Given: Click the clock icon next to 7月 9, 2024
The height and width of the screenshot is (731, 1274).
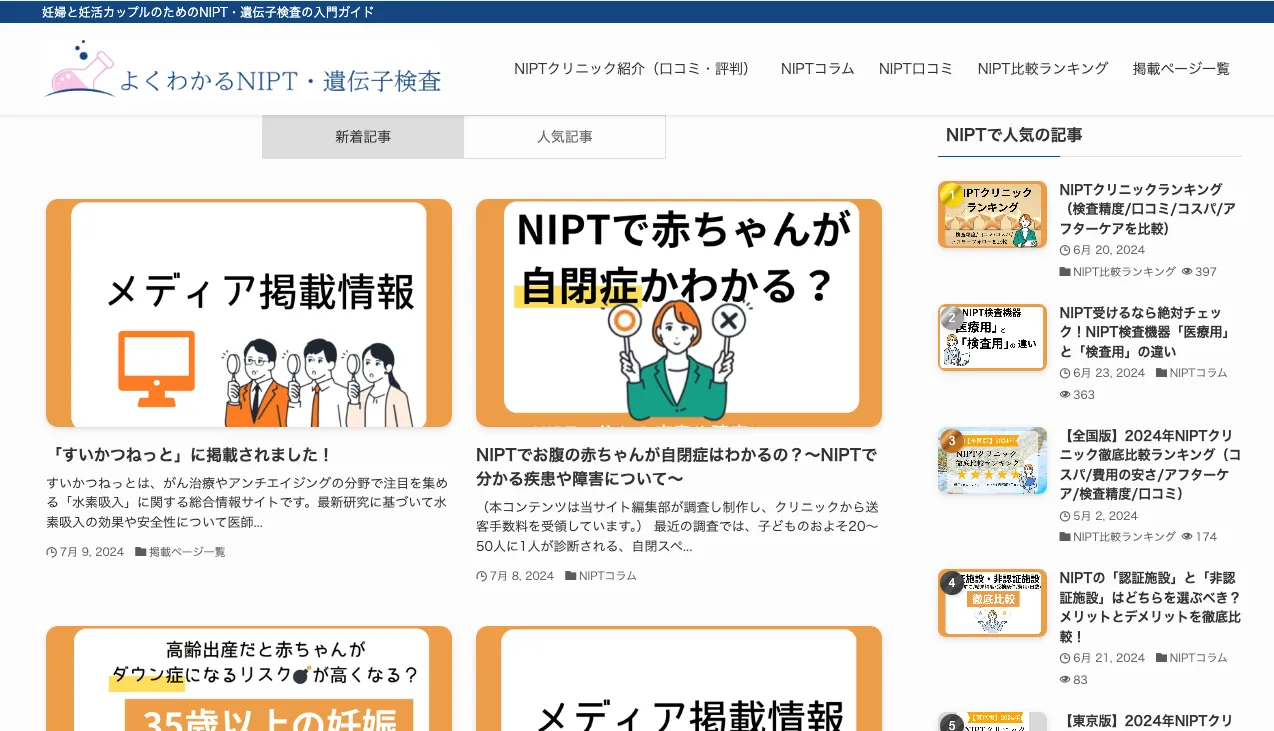Looking at the screenshot, I should pyautogui.click(x=52, y=551).
